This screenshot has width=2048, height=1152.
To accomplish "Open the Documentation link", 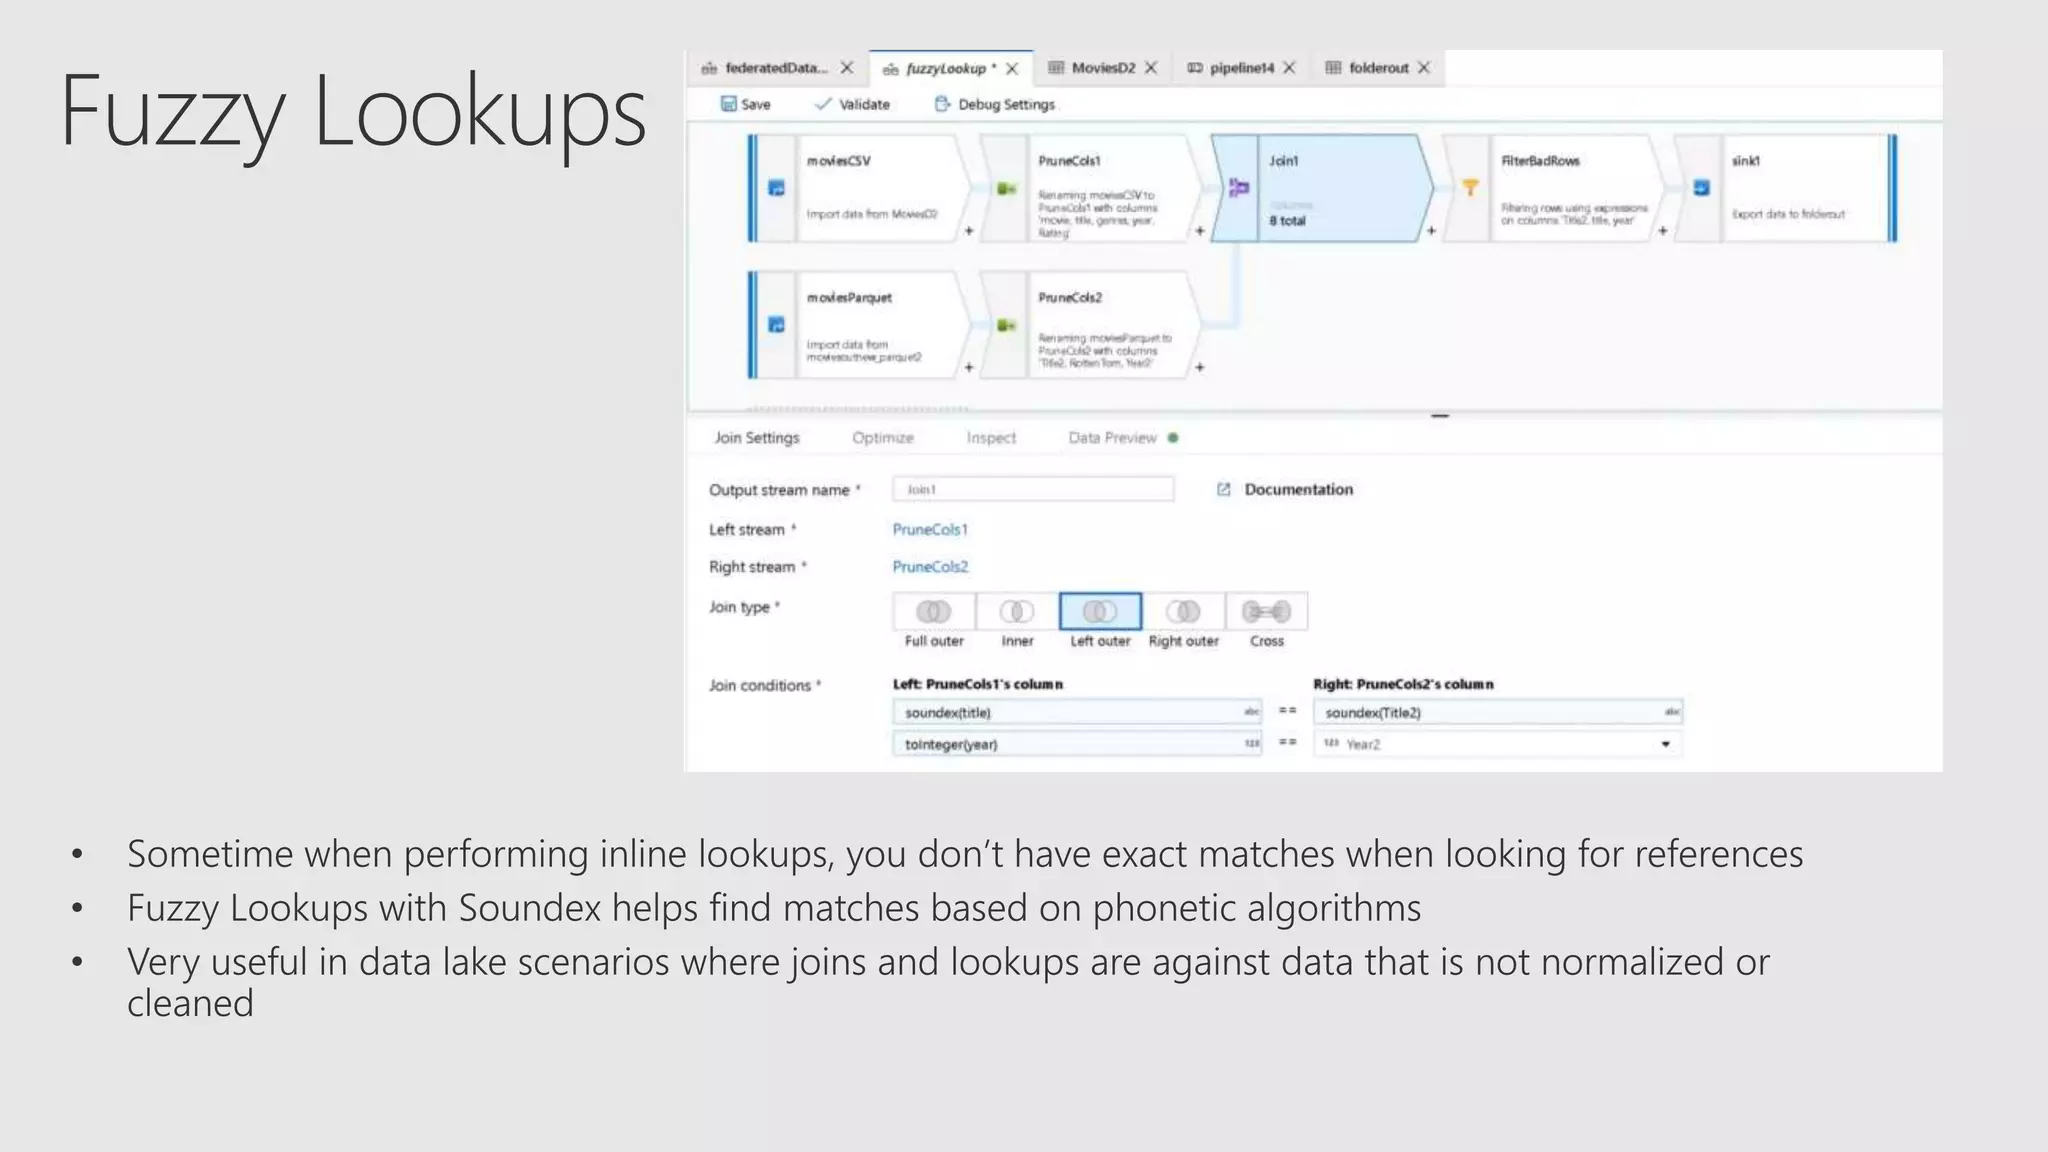I will pos(1297,489).
